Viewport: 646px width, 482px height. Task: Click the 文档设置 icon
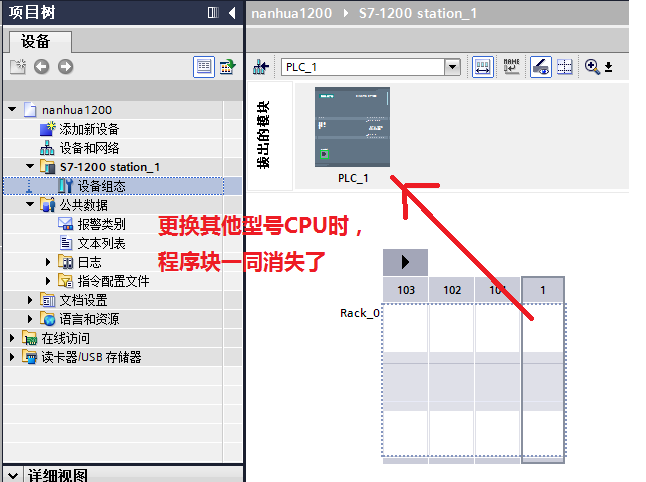tap(48, 300)
